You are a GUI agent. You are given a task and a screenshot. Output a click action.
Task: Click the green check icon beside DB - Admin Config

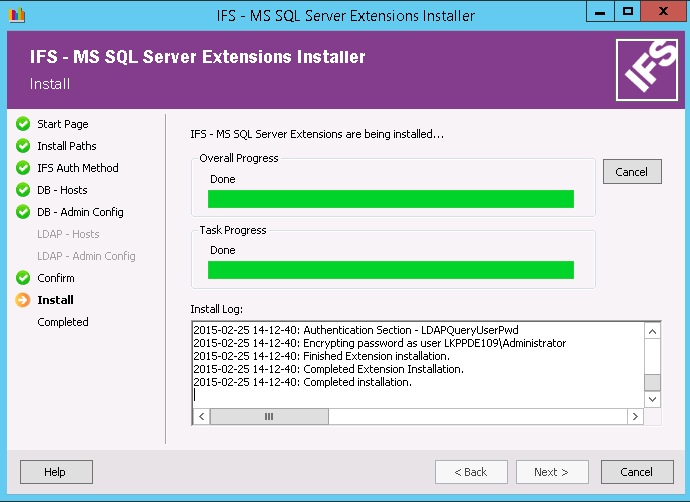[x=23, y=212]
